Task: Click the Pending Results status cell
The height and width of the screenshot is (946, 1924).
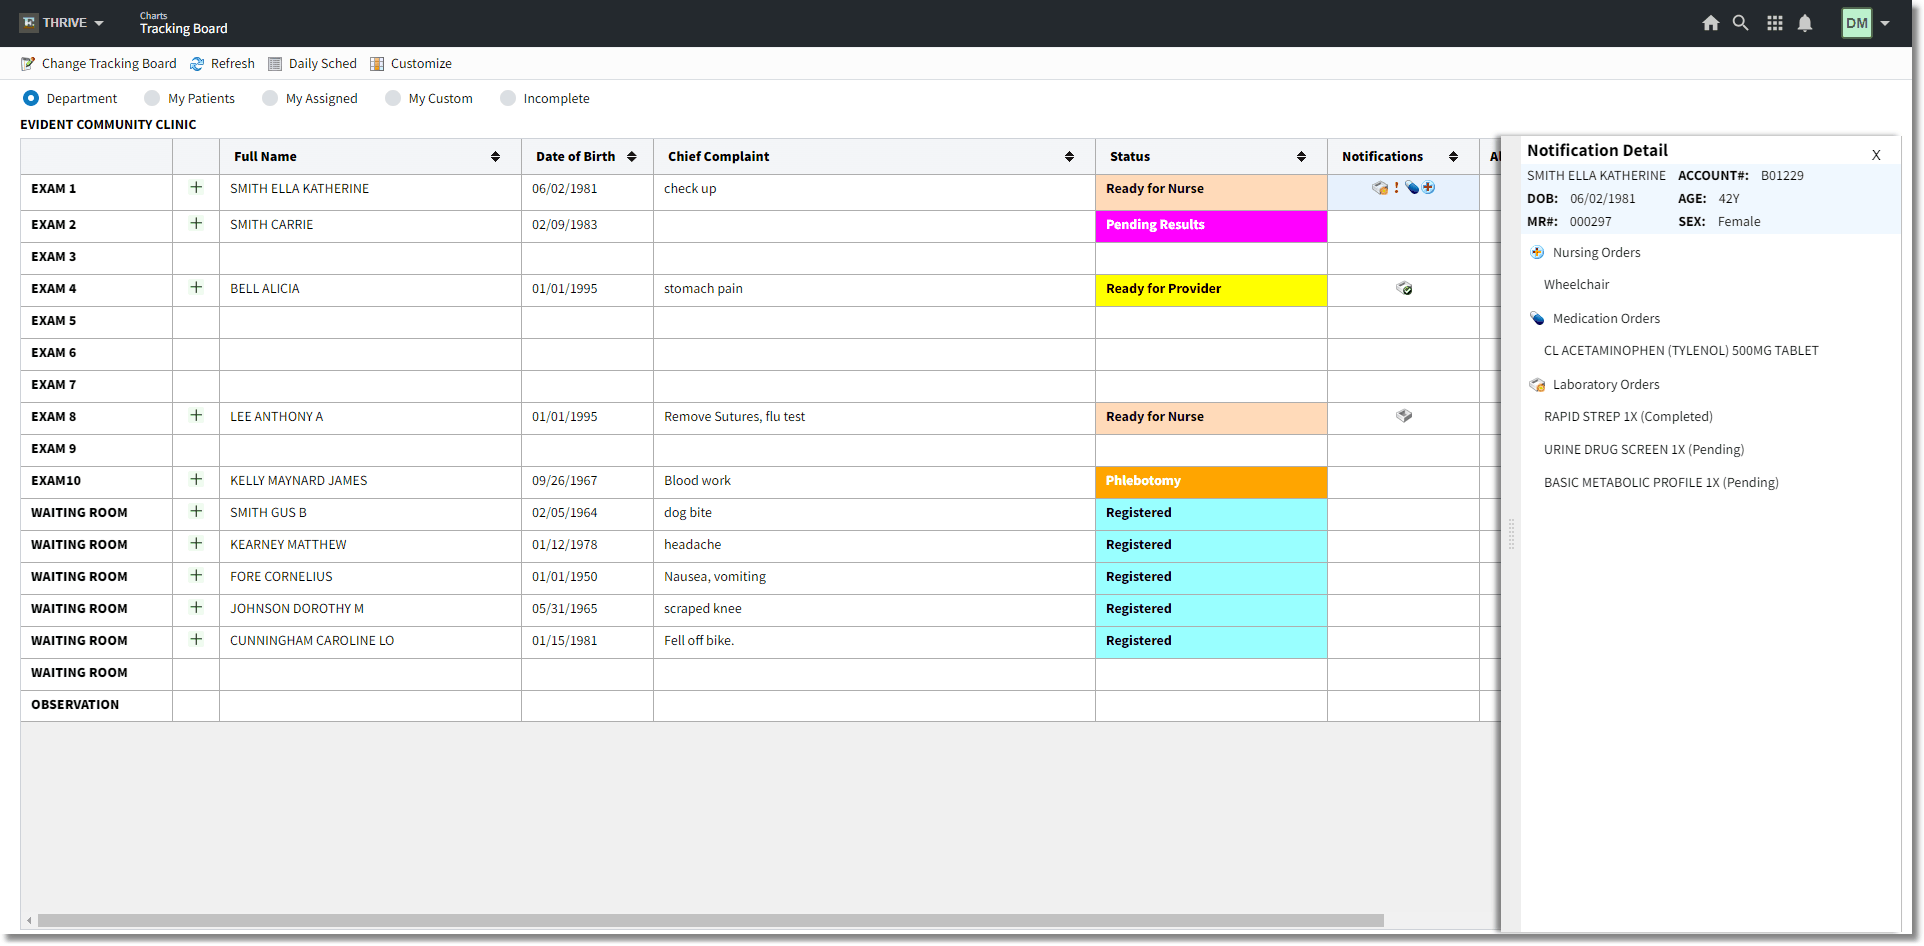Action: click(x=1211, y=226)
